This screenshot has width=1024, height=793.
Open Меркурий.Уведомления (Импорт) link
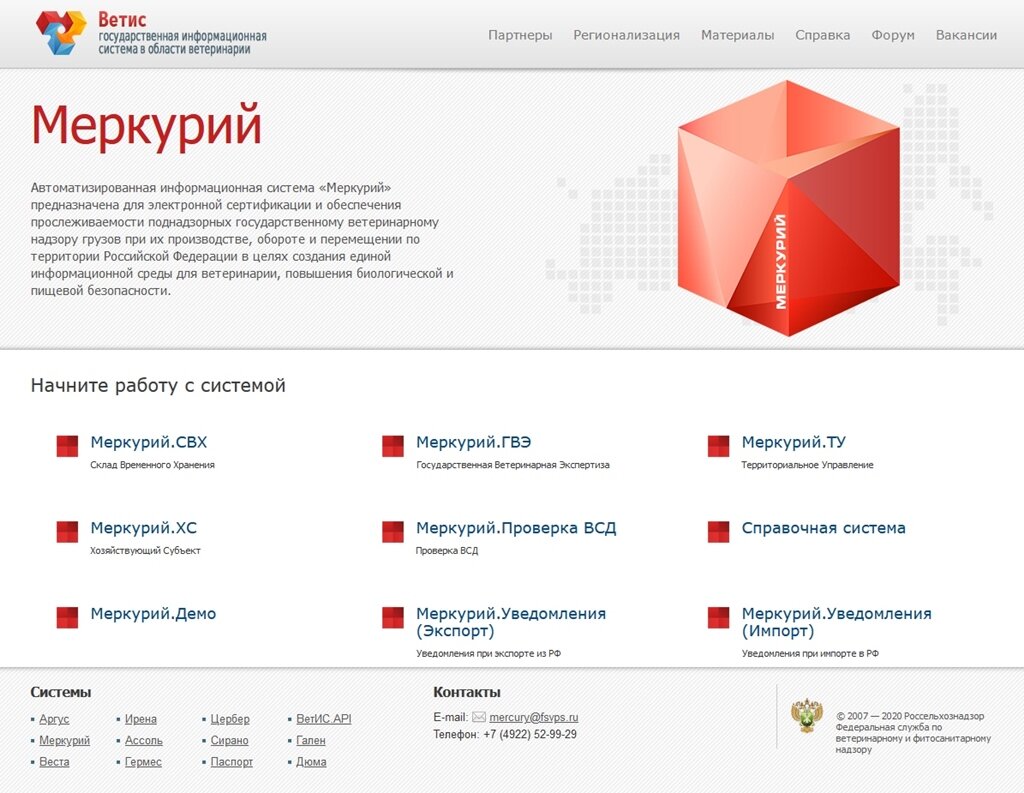(837, 622)
